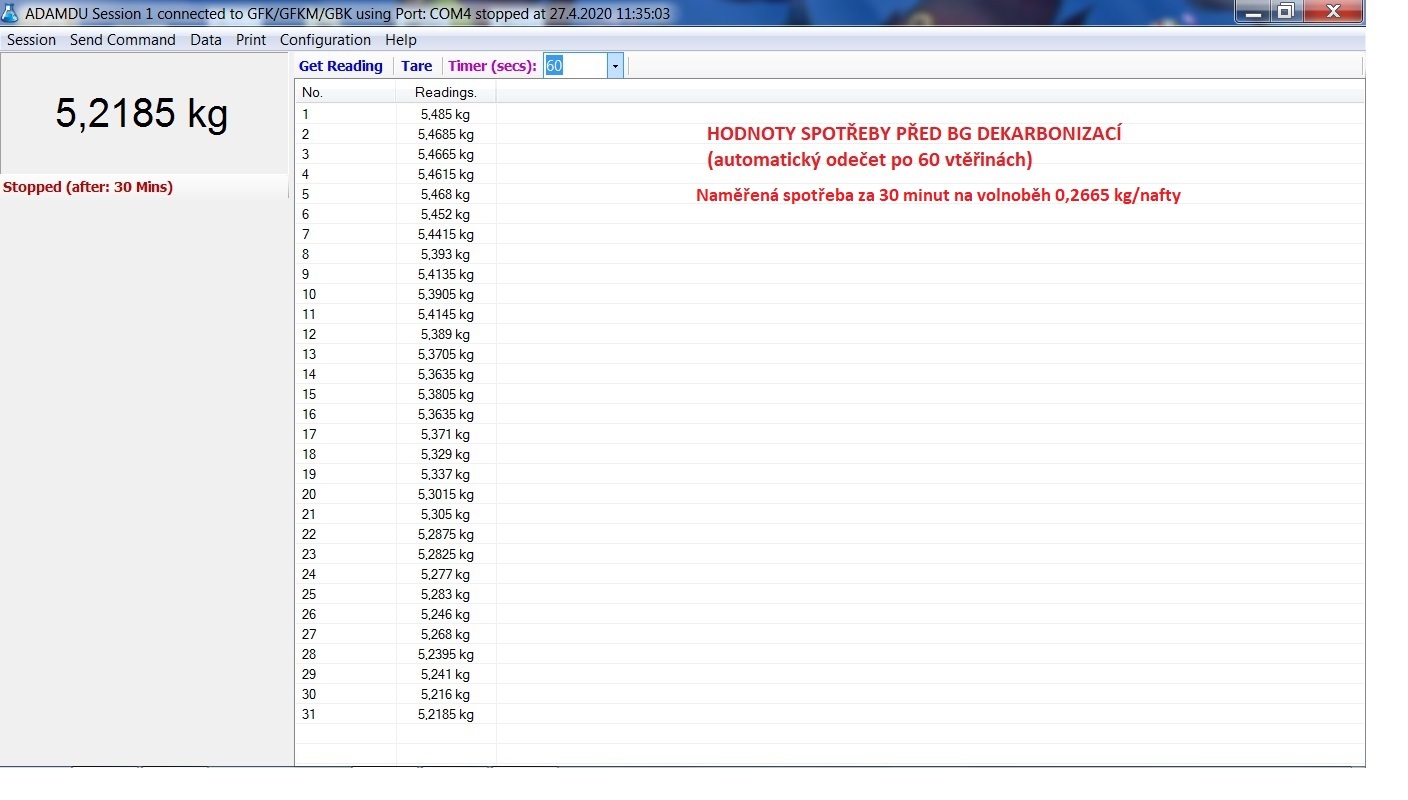Select reading 5,3805 kg in row 15
The width and height of the screenshot is (1408, 800).
pyautogui.click(x=446, y=394)
